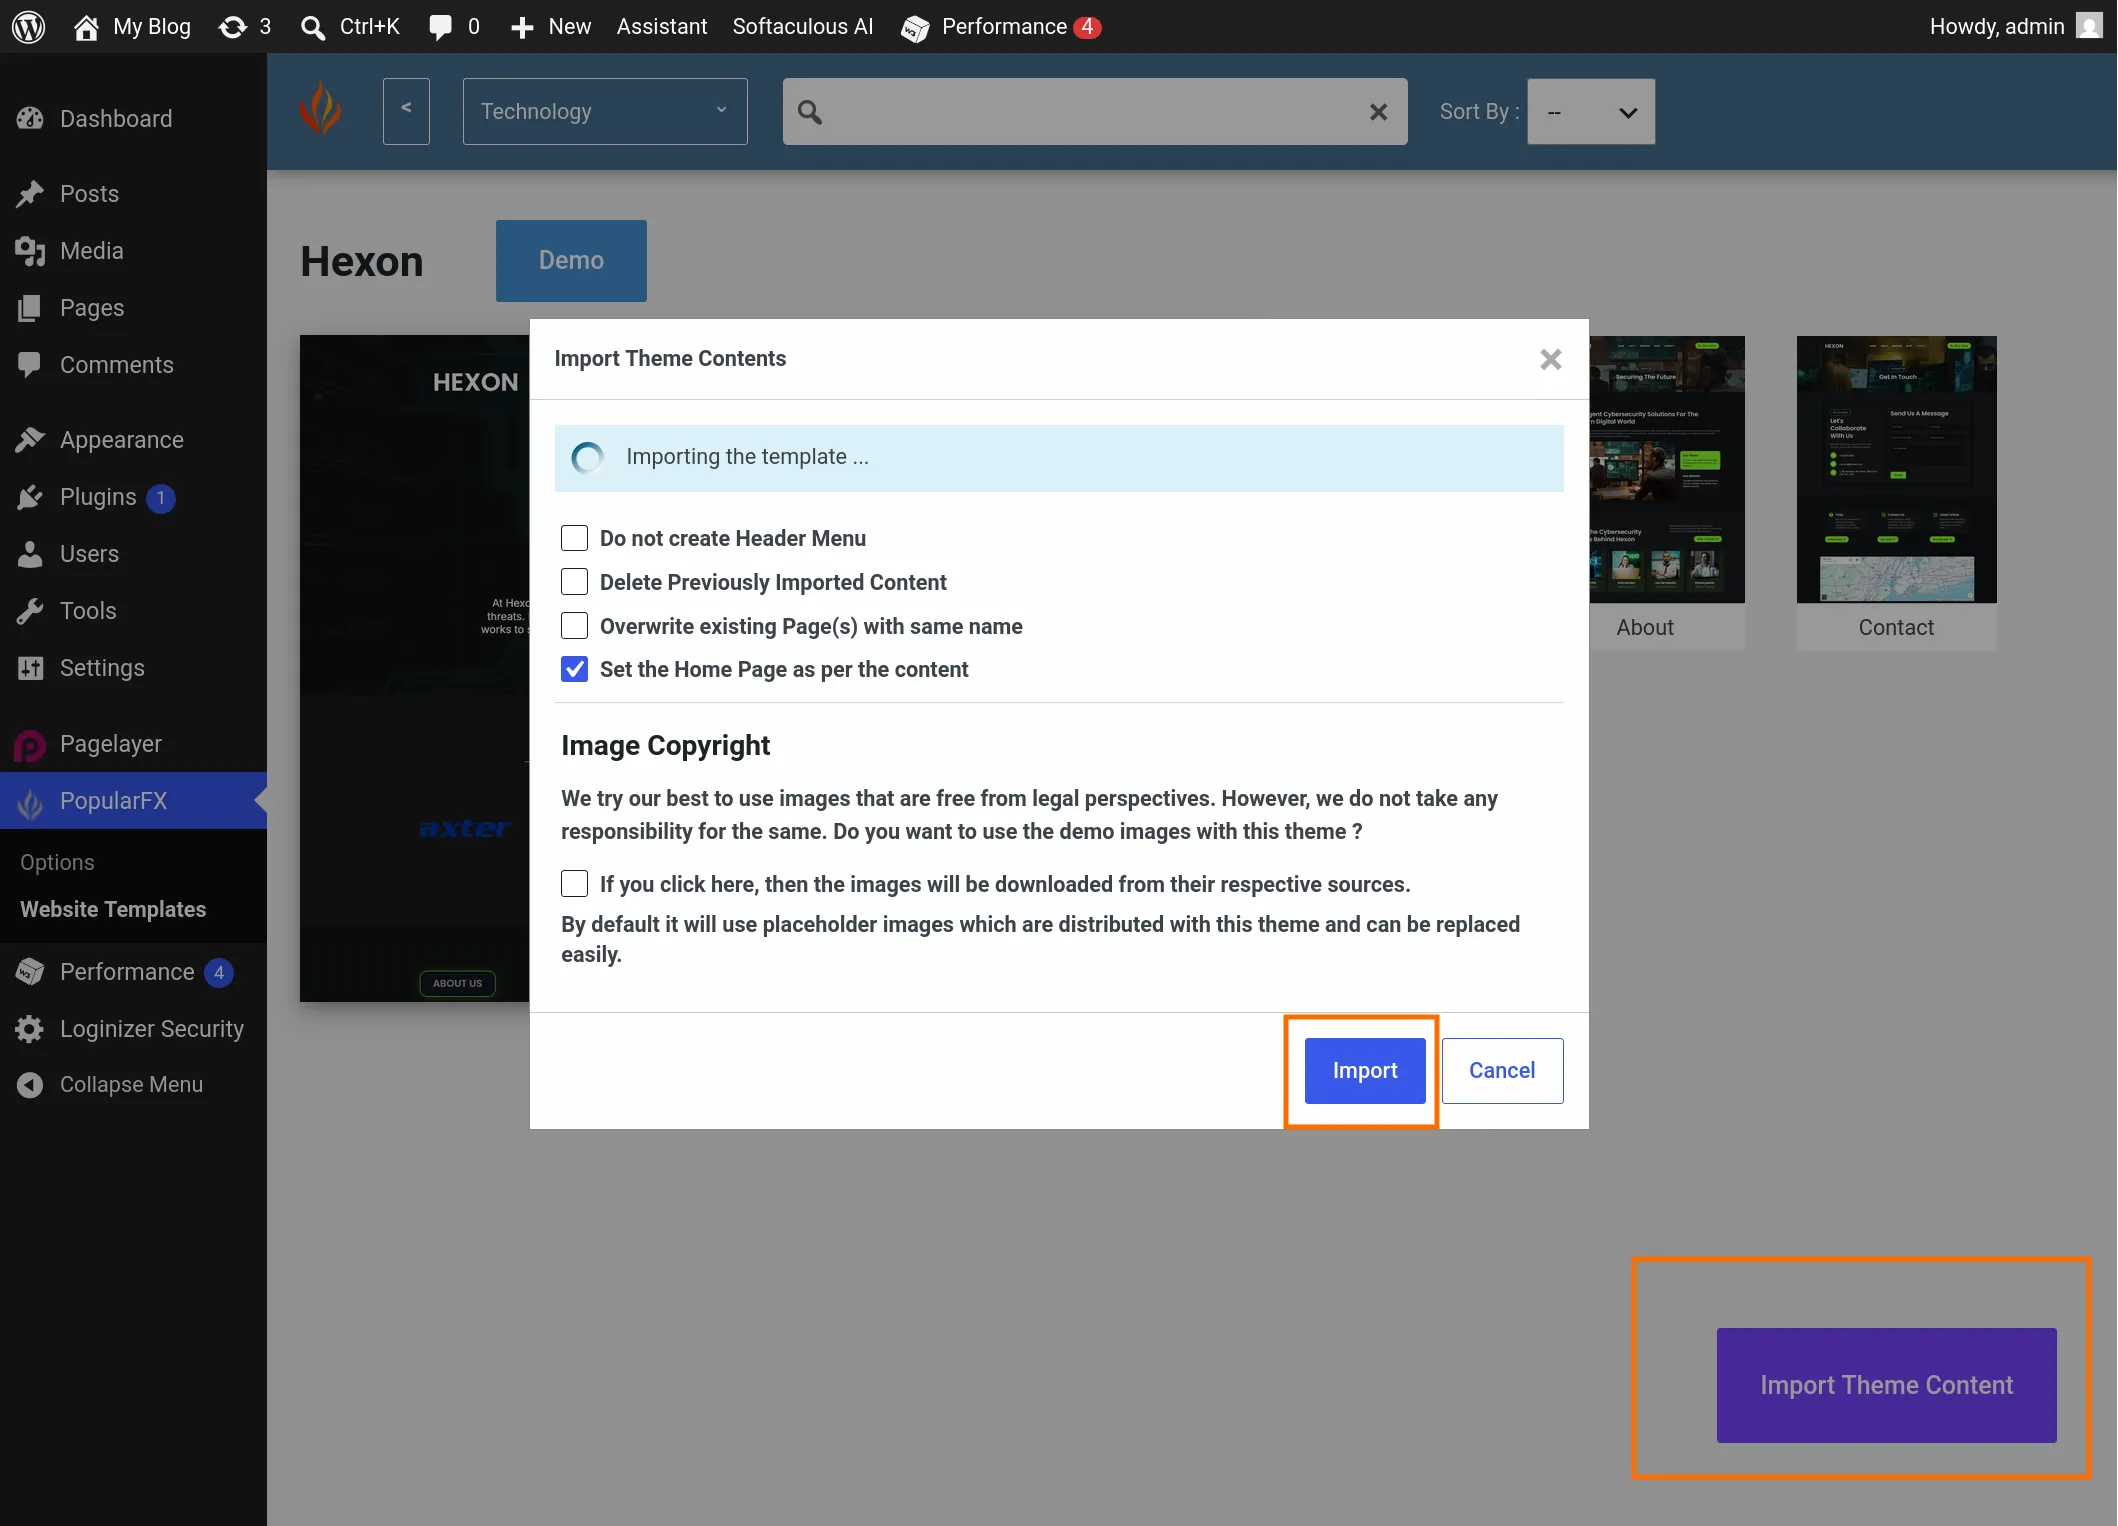Tick Overwrite existing Page(s) with same name
Viewport: 2118px width, 1526px height.
(x=574, y=626)
